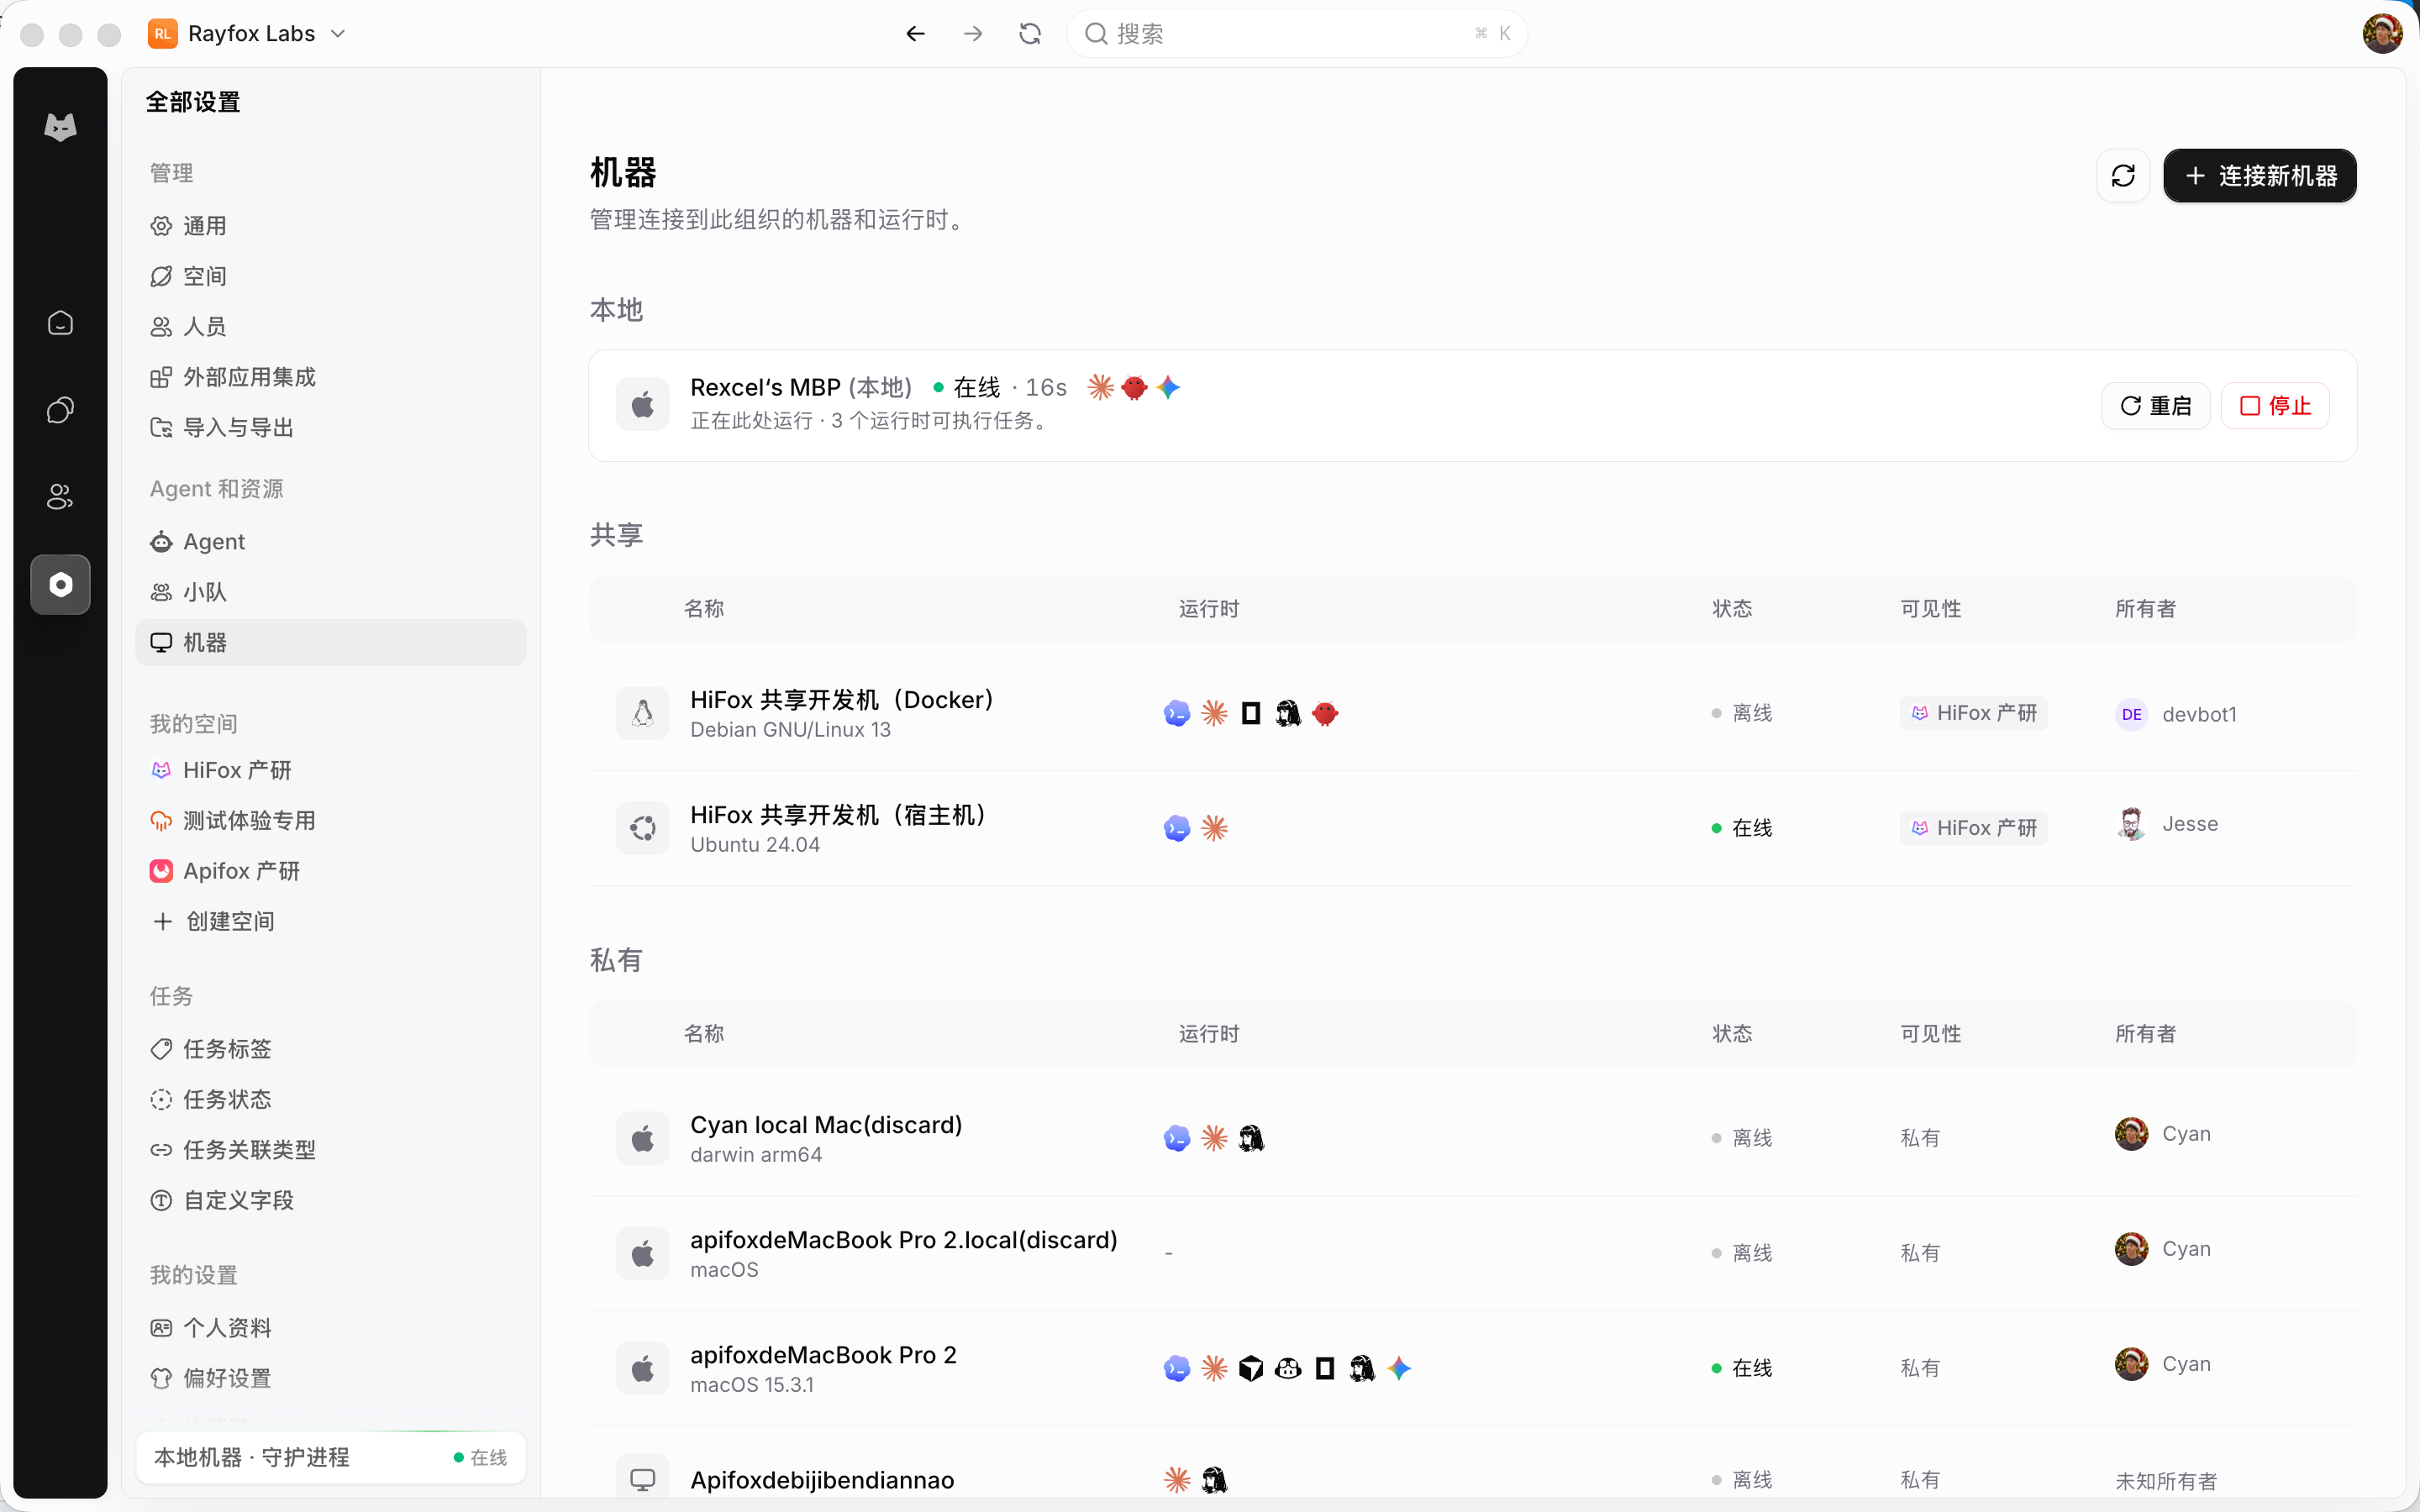The height and width of the screenshot is (1512, 2420).
Task: Click Gemini star in apifoxdeMacBook Pro 2 row
Action: click(1399, 1368)
